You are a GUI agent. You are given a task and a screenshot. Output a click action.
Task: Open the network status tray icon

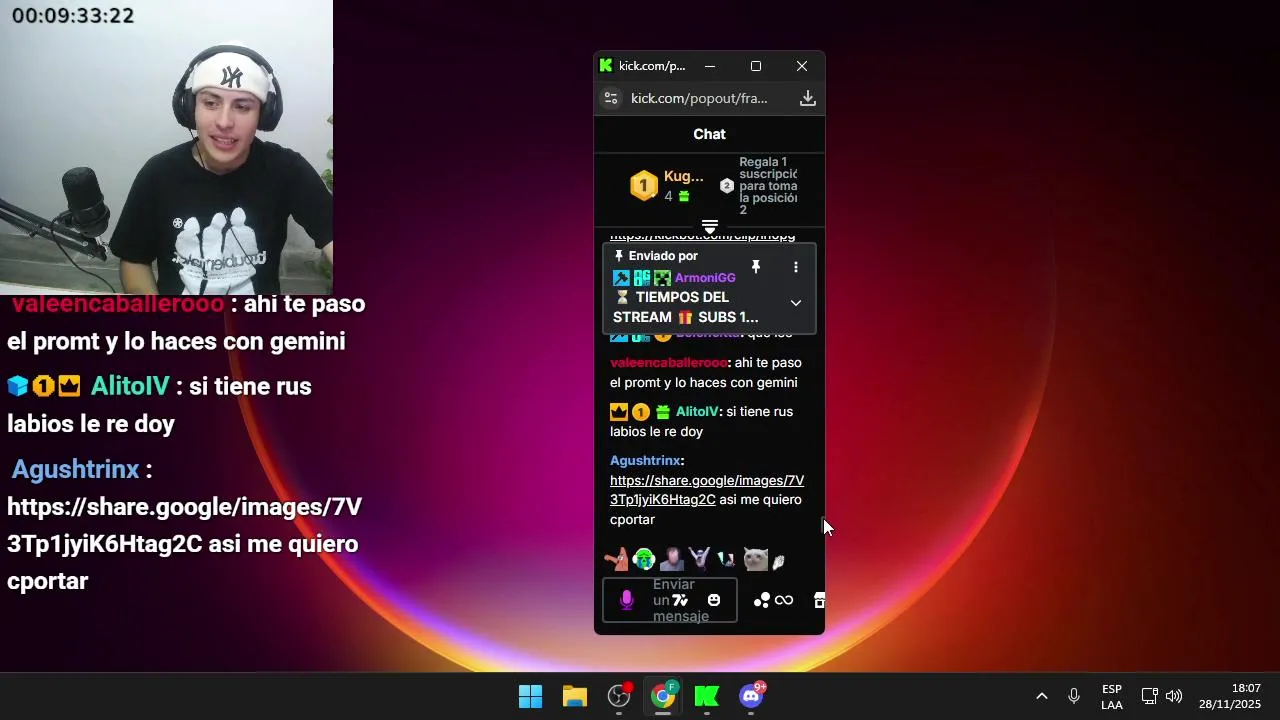(x=1150, y=696)
